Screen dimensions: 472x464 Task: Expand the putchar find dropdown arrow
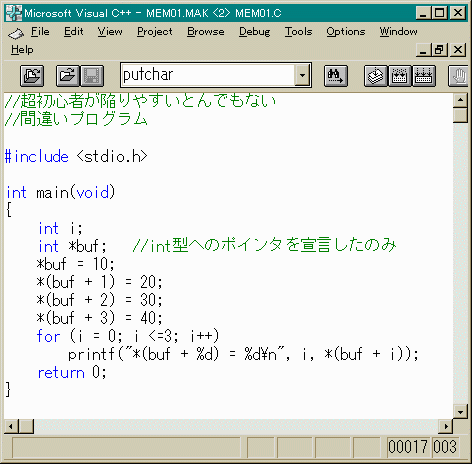tap(302, 75)
